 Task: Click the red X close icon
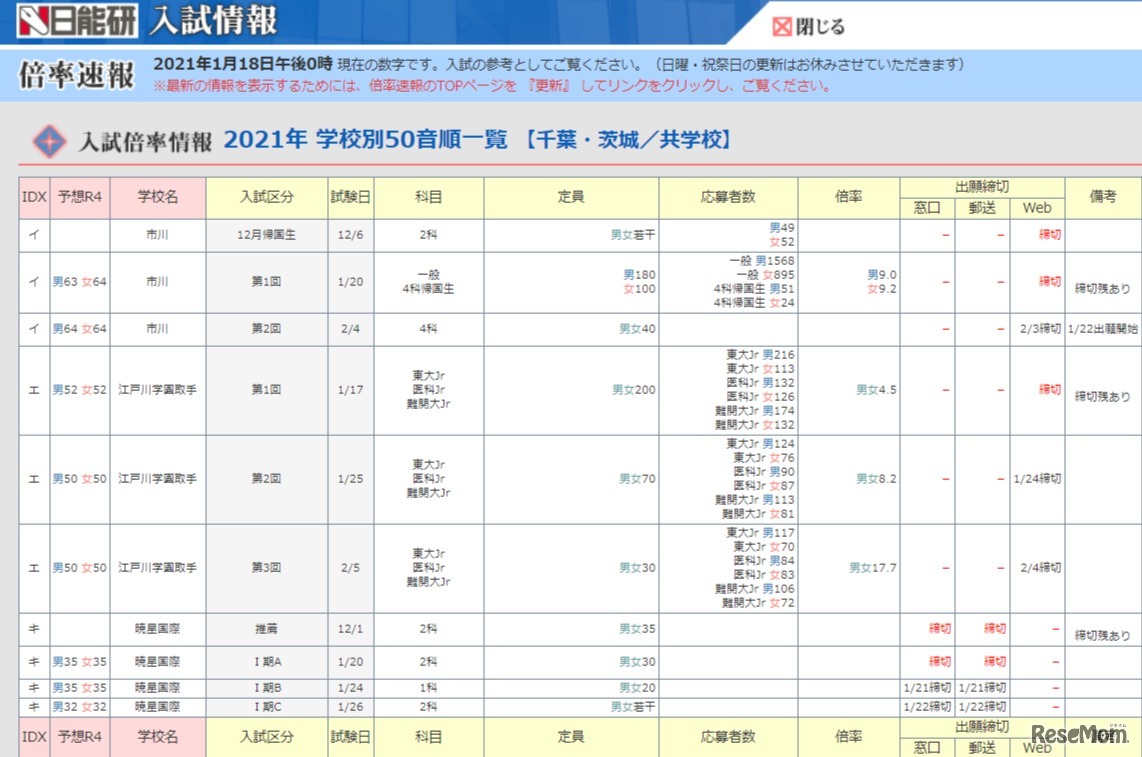click(781, 27)
